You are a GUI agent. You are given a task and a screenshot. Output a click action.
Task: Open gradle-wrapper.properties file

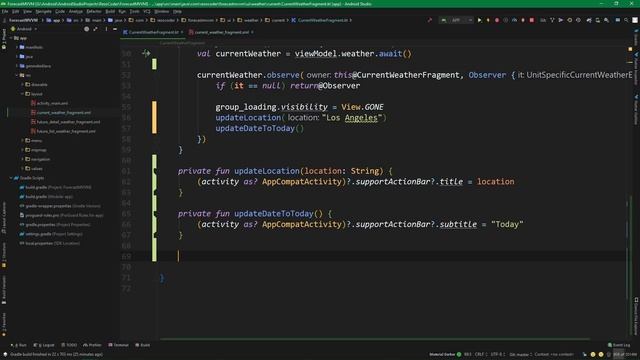pyautogui.click(x=60, y=206)
